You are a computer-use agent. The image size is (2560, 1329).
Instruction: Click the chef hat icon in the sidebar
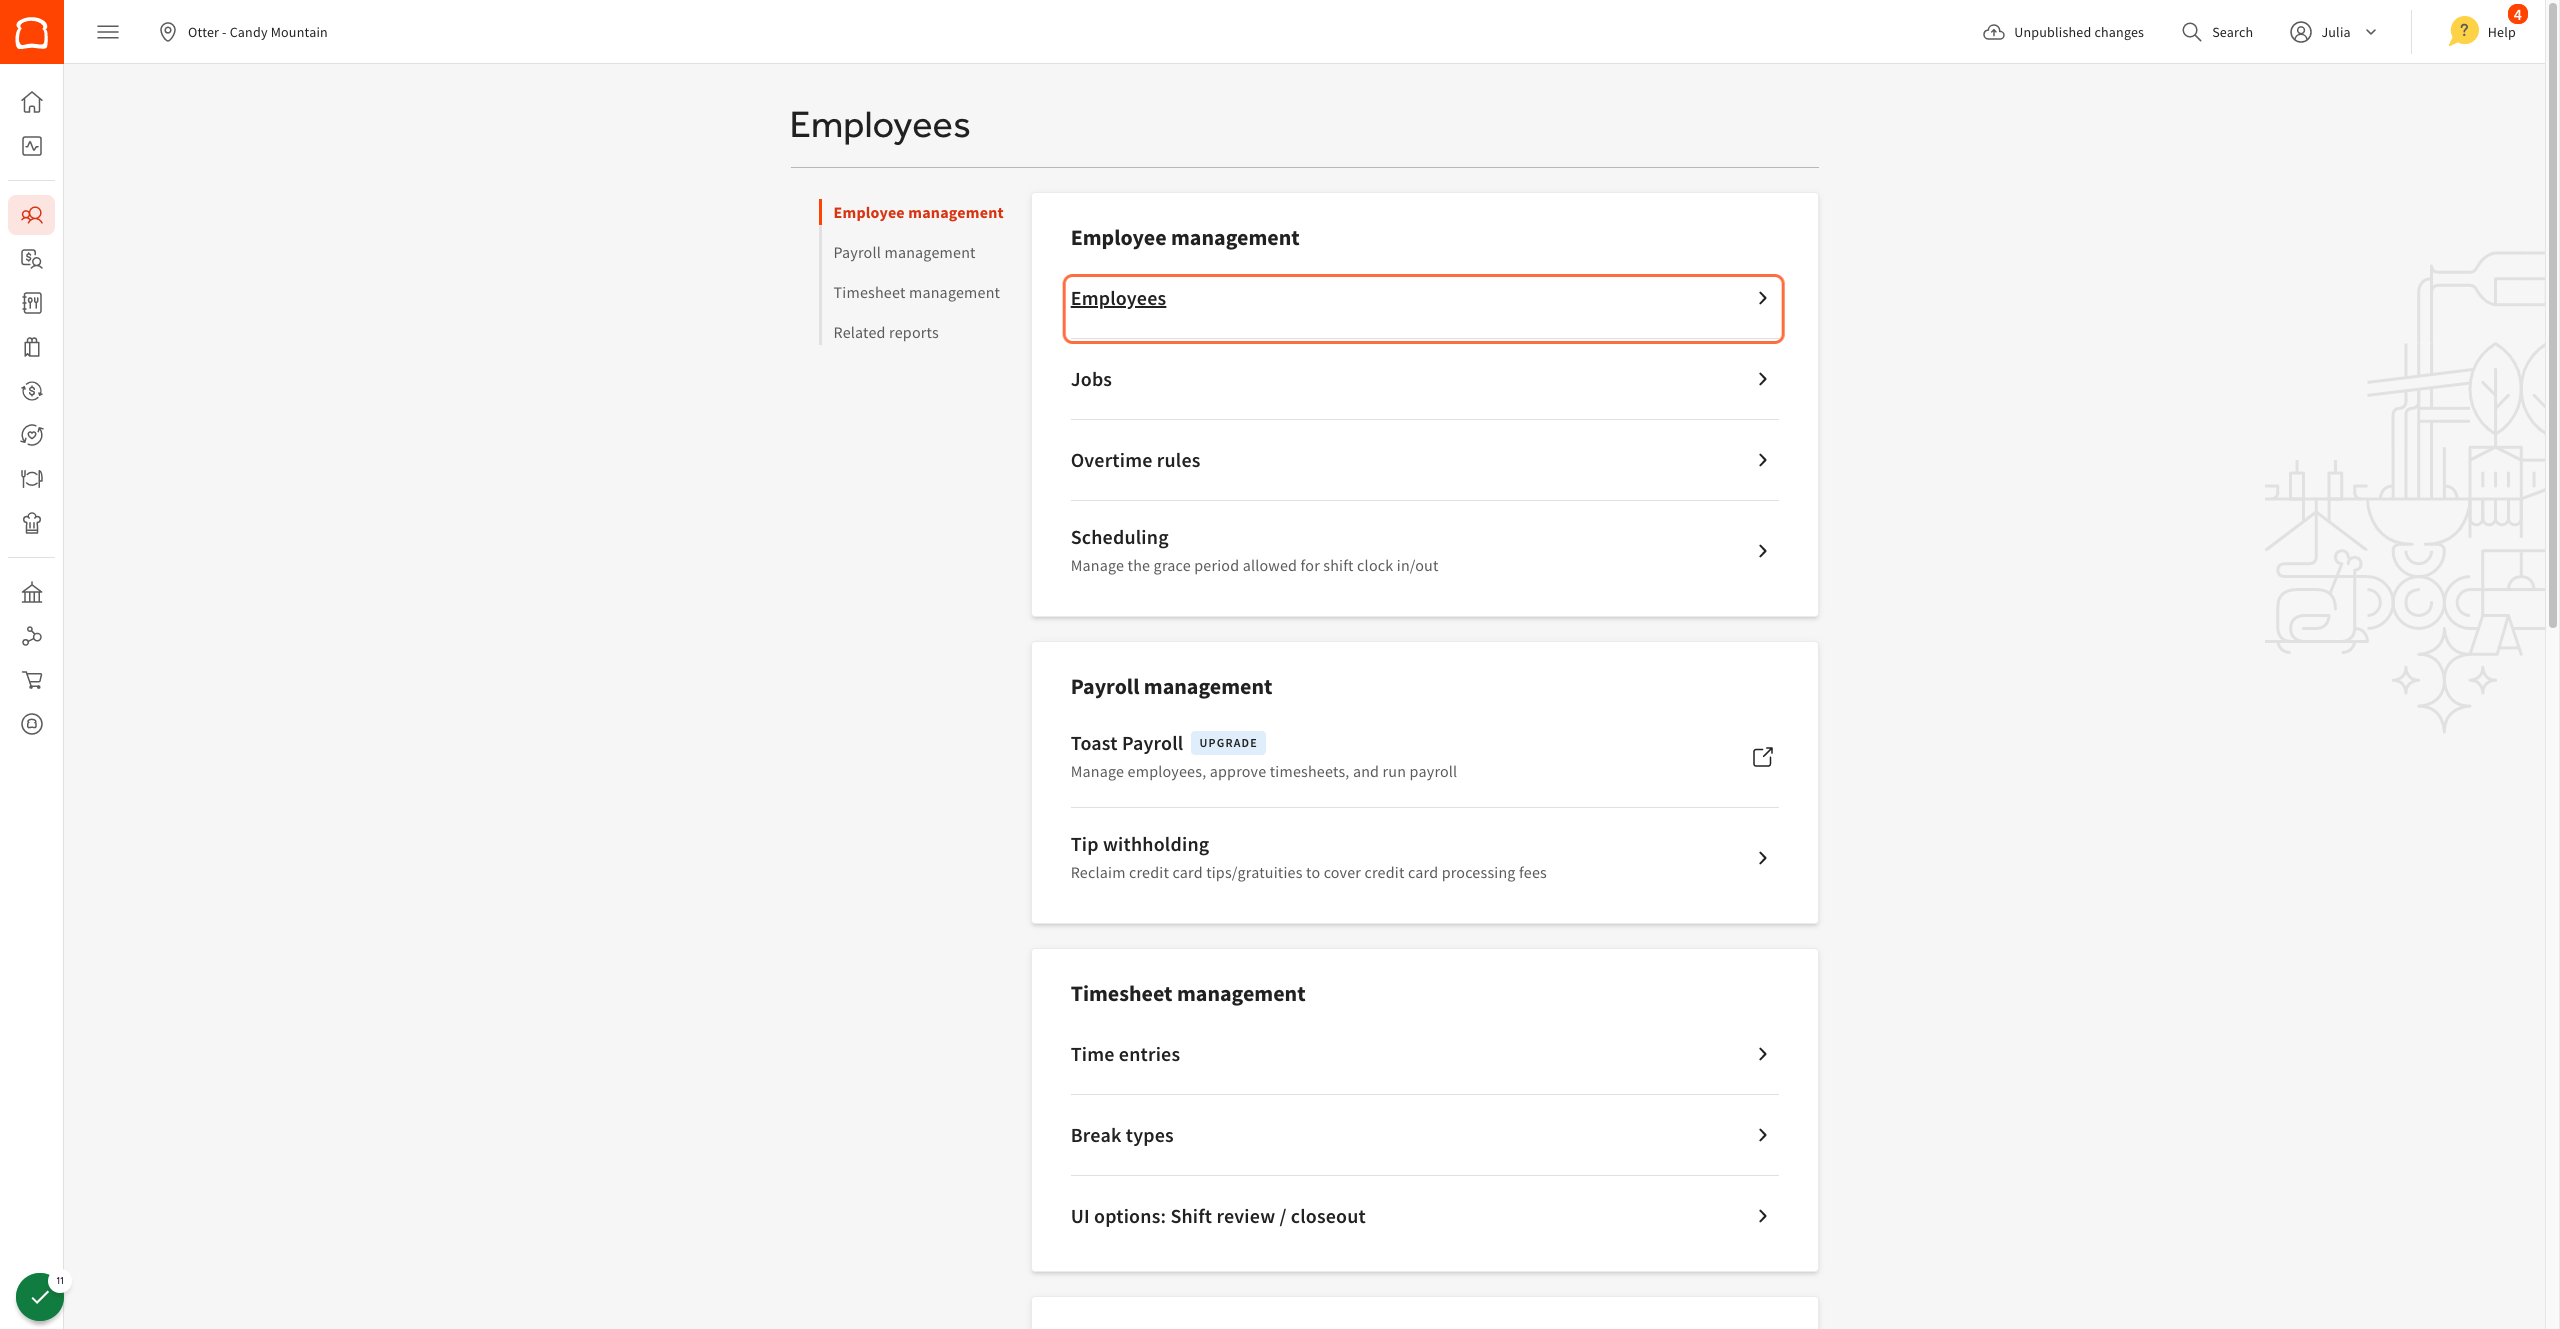coord(32,523)
